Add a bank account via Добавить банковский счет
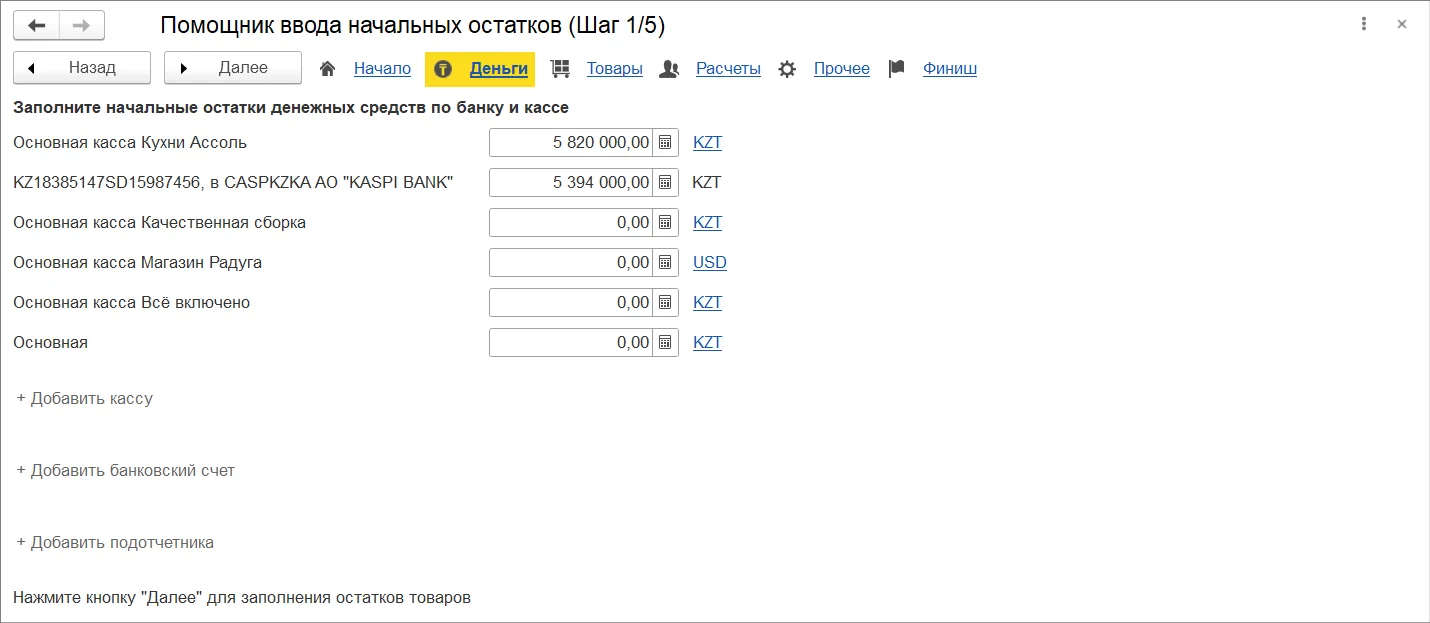 (x=126, y=470)
